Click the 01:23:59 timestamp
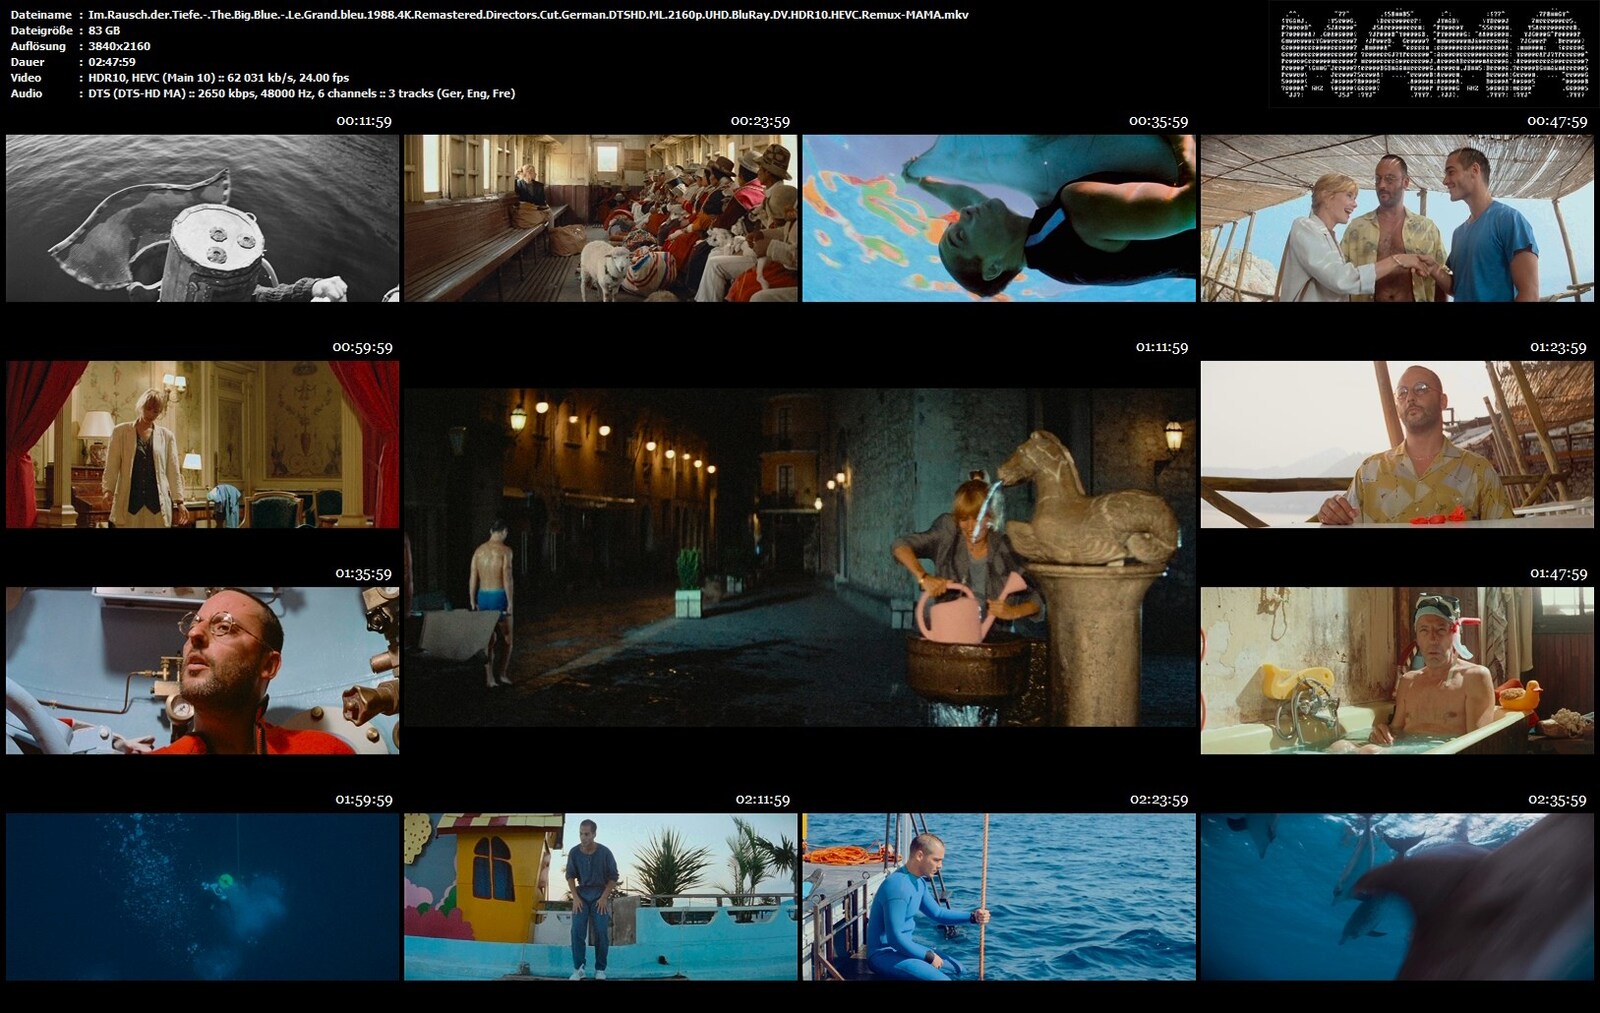The width and height of the screenshot is (1600, 1013). (1558, 347)
